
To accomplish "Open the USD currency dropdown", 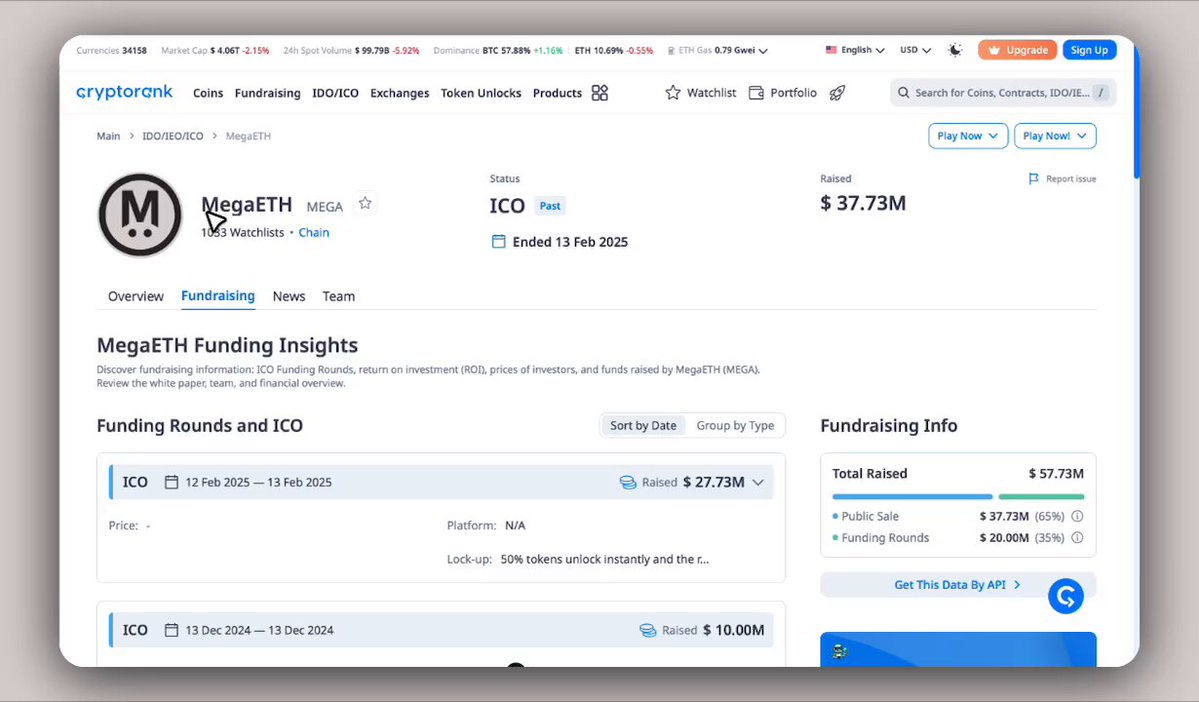I will (915, 50).
